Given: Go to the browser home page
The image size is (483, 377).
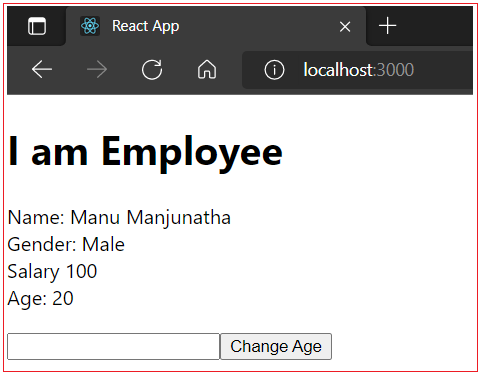Looking at the screenshot, I should 207,69.
